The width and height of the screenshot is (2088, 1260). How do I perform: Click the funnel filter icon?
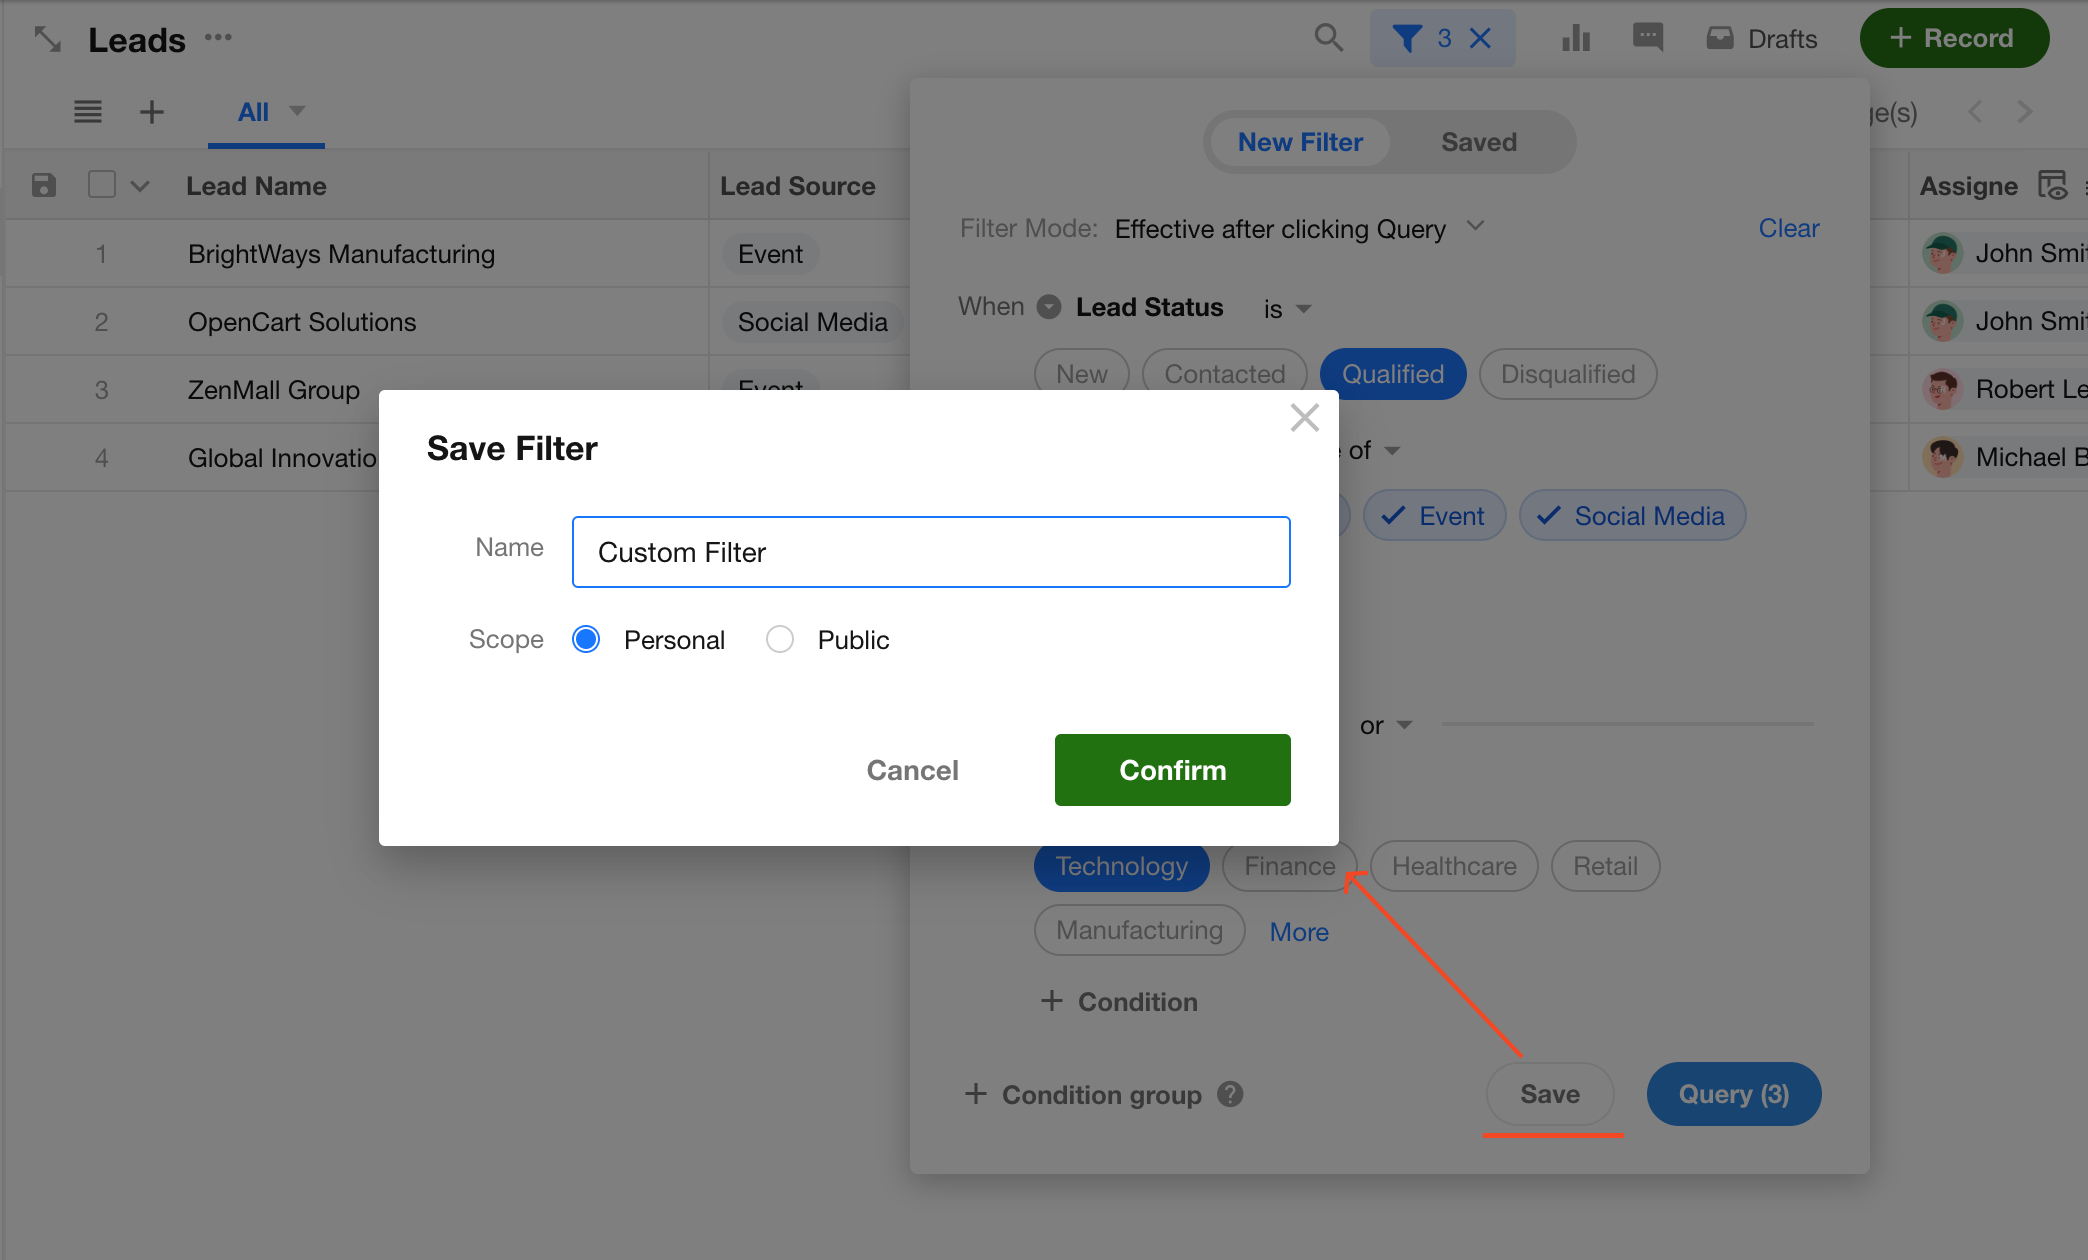tap(1406, 38)
